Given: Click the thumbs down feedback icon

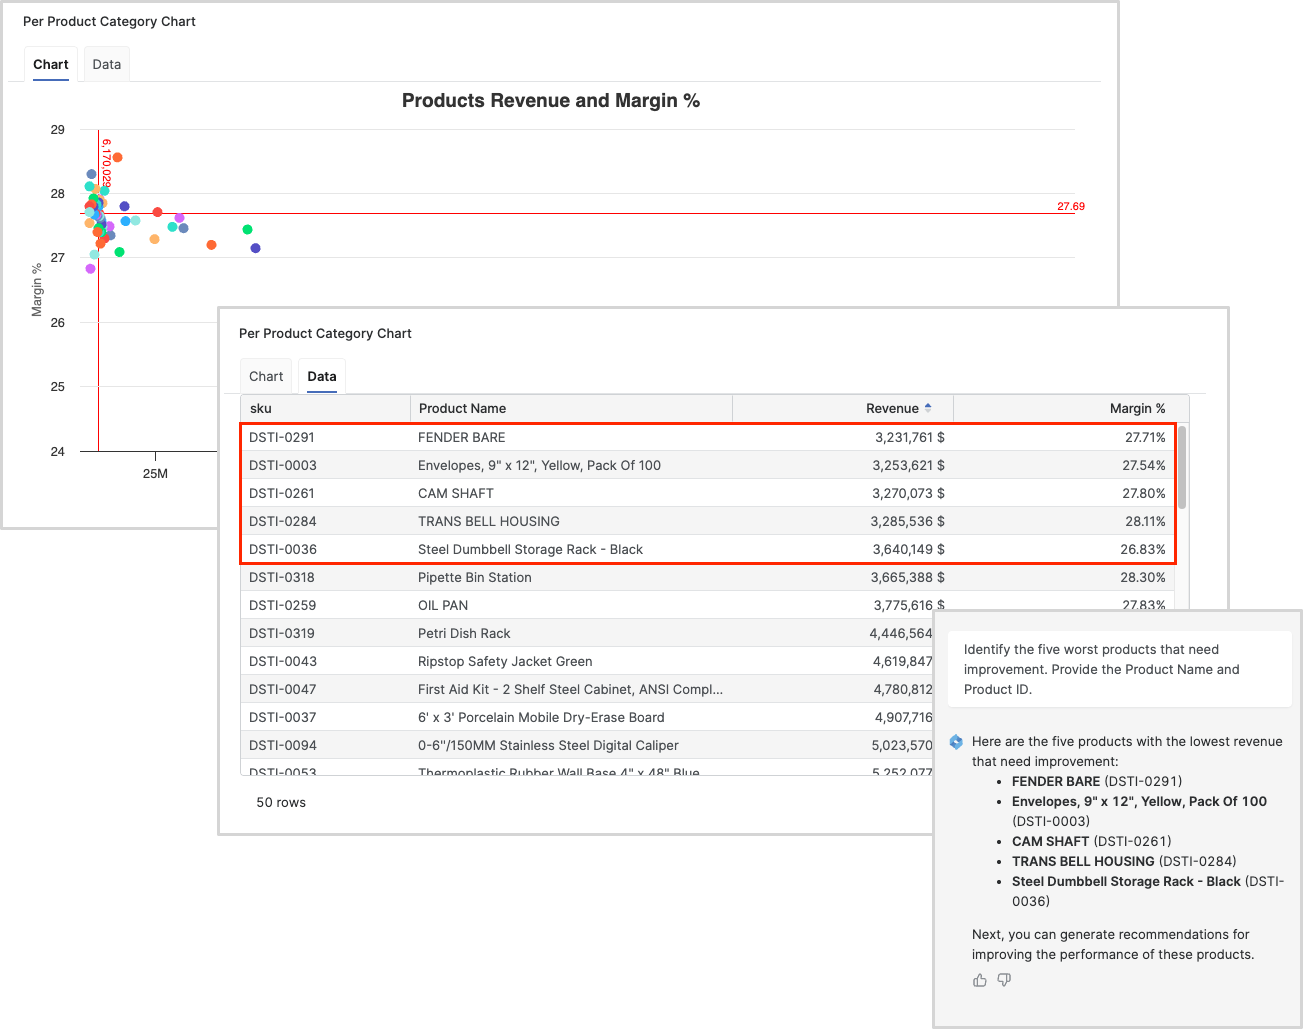Looking at the screenshot, I should 1004,980.
